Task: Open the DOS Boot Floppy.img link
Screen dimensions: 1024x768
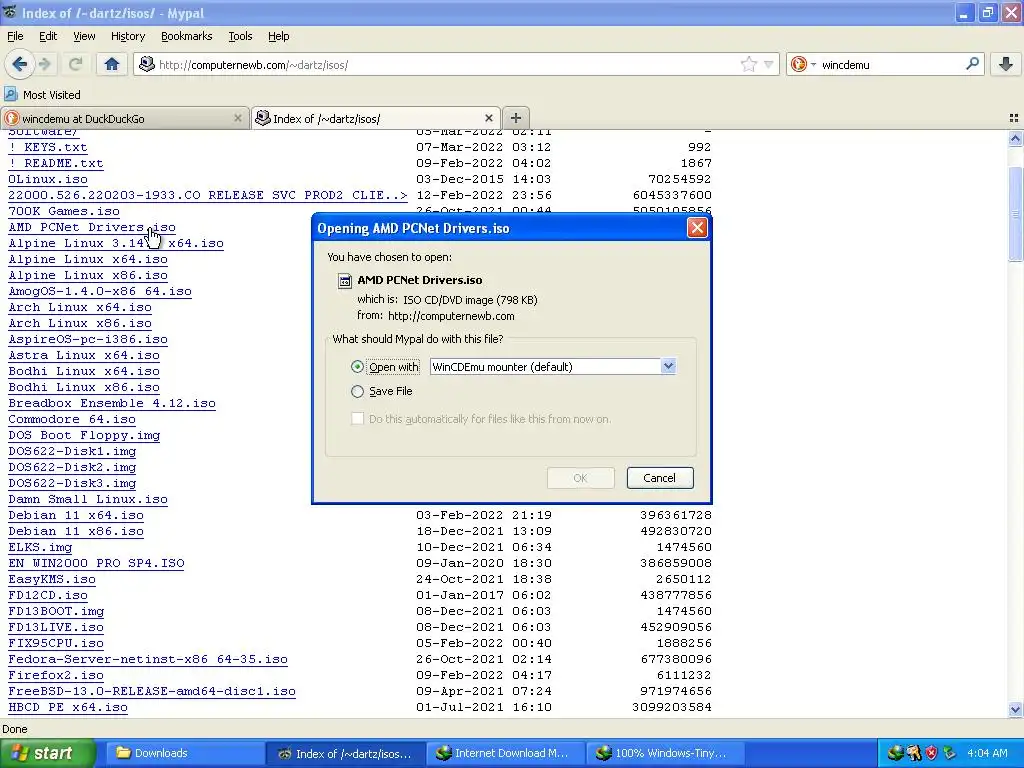Action: 84,435
